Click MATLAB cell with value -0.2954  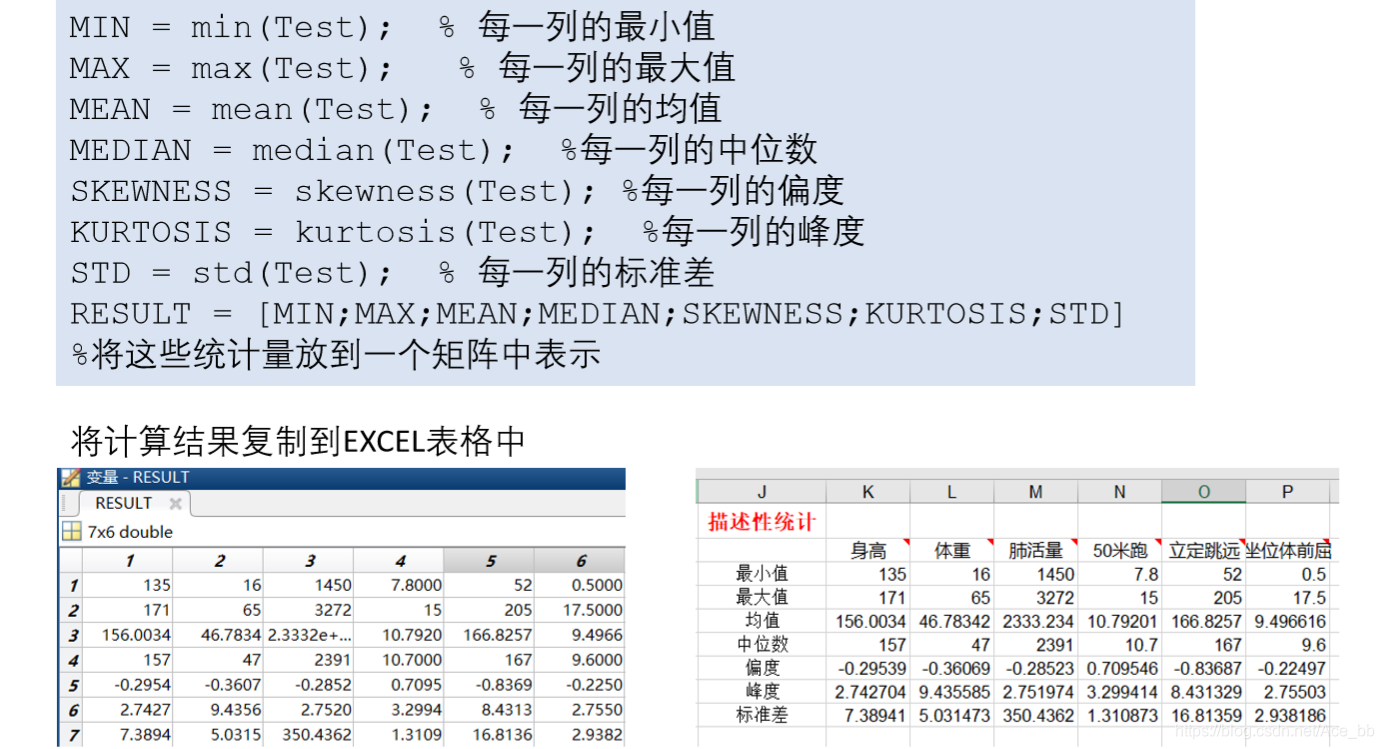pyautogui.click(x=130, y=685)
